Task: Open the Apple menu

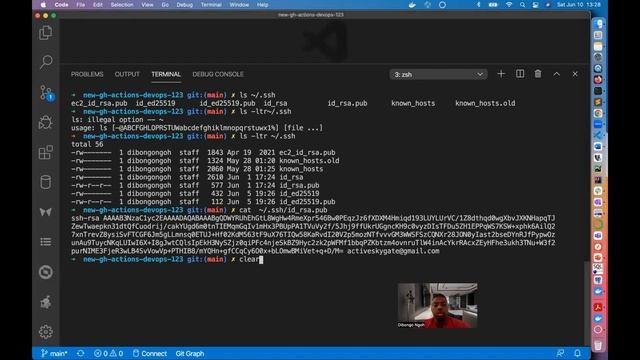Action: pyautogui.click(x=43, y=5)
